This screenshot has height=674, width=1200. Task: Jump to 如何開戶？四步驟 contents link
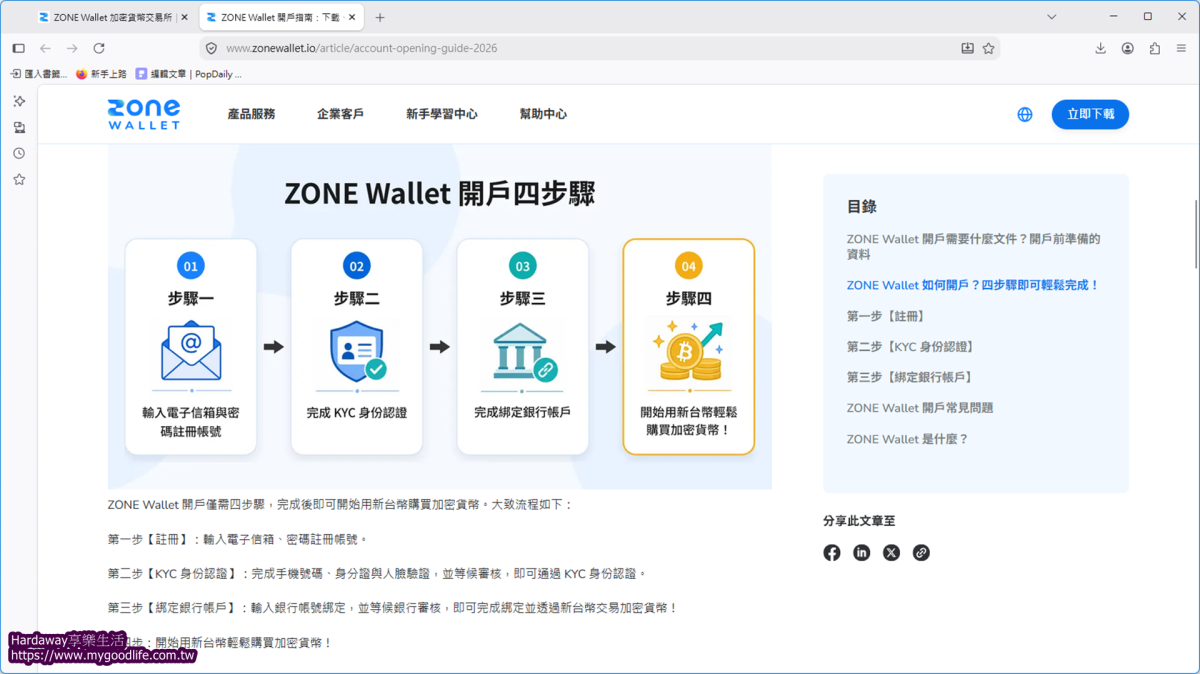coord(973,285)
